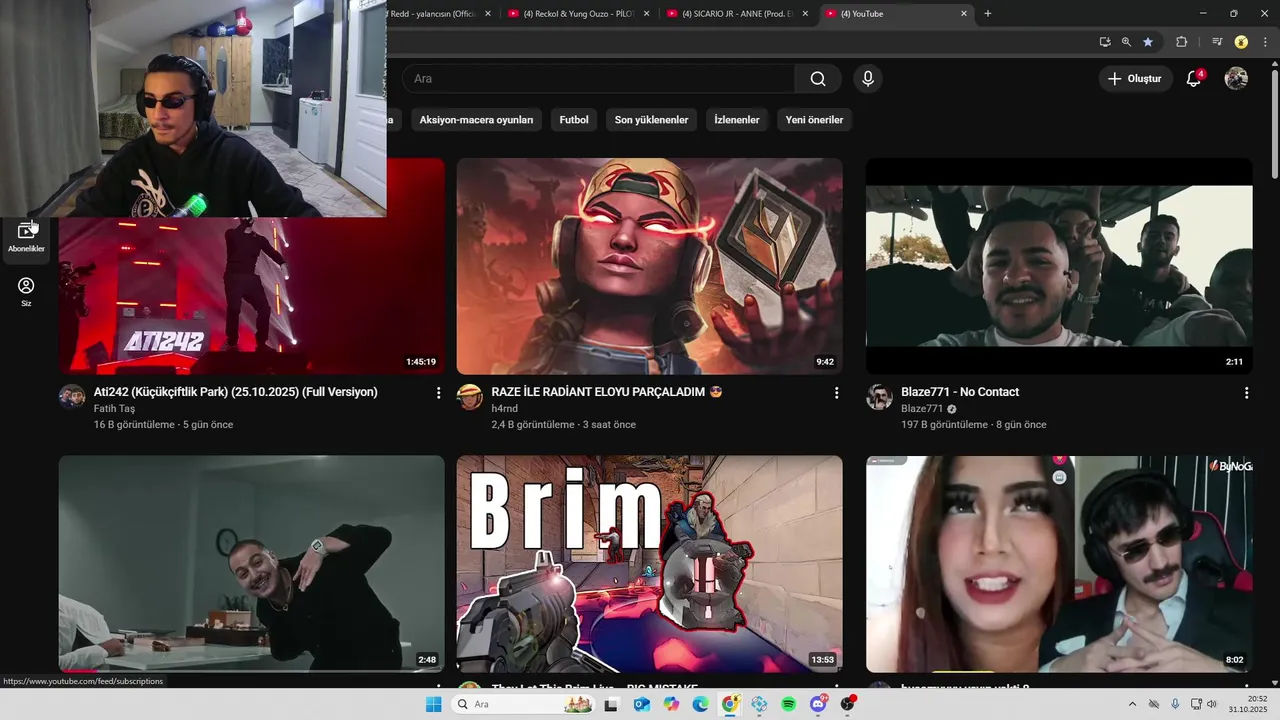The image size is (1280, 720).
Task: Bookmark page with the star icon
Action: point(1148,42)
